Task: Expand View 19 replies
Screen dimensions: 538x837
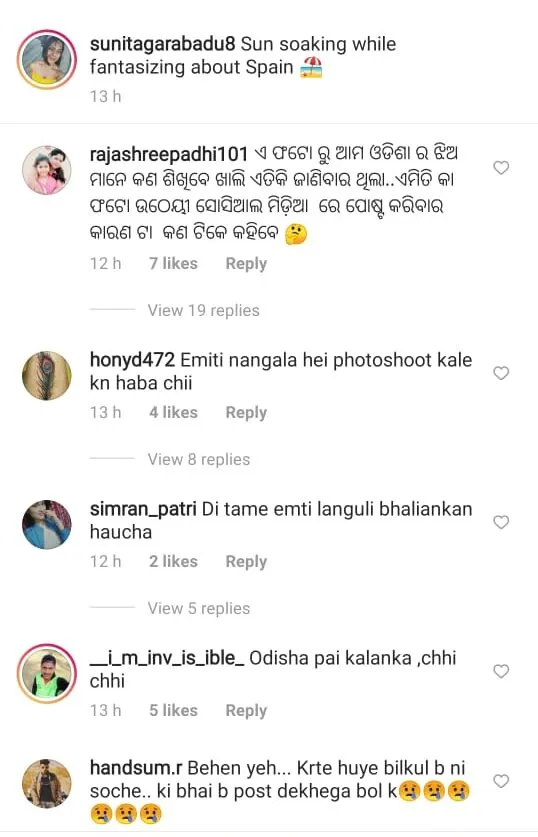Action: tap(203, 310)
